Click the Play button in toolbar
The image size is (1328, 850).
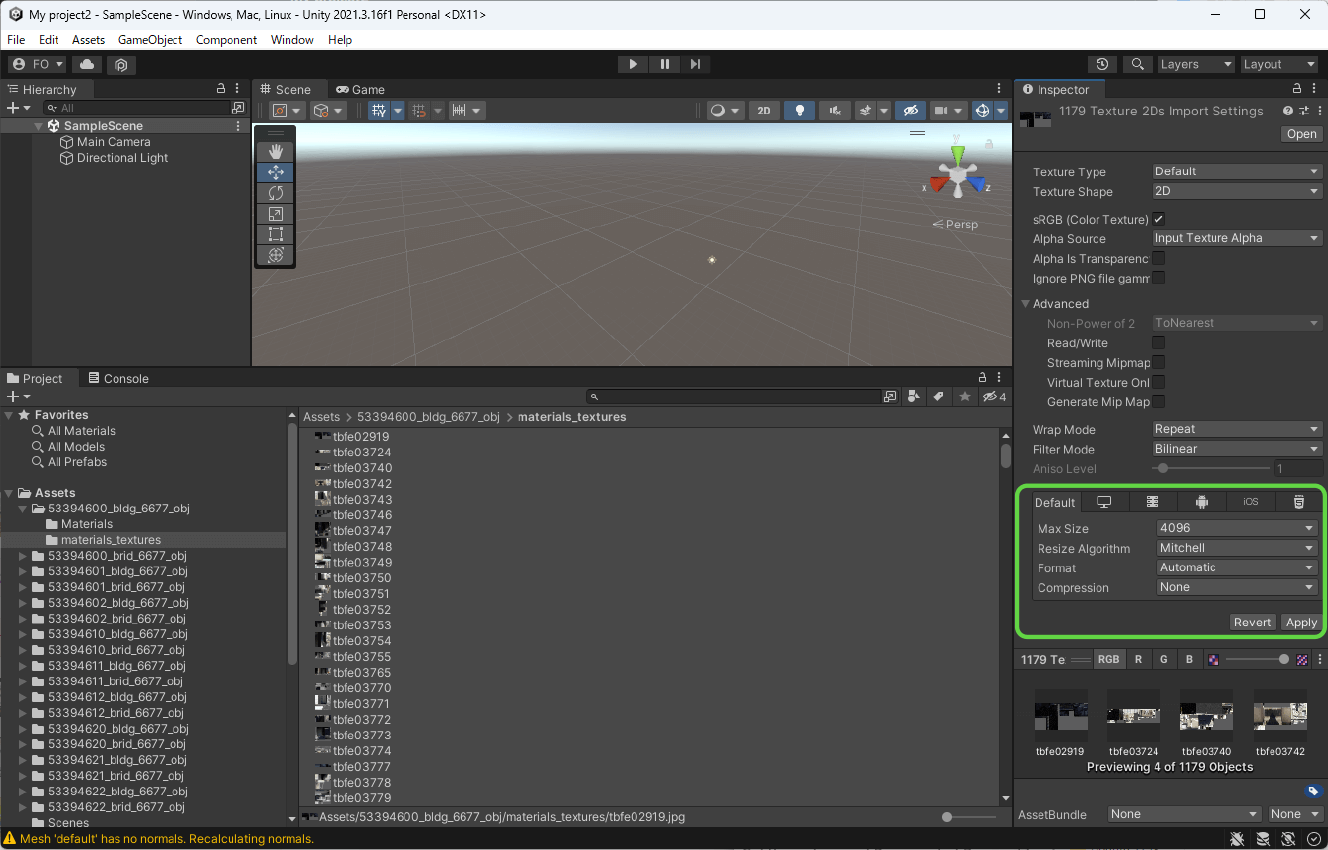[632, 64]
